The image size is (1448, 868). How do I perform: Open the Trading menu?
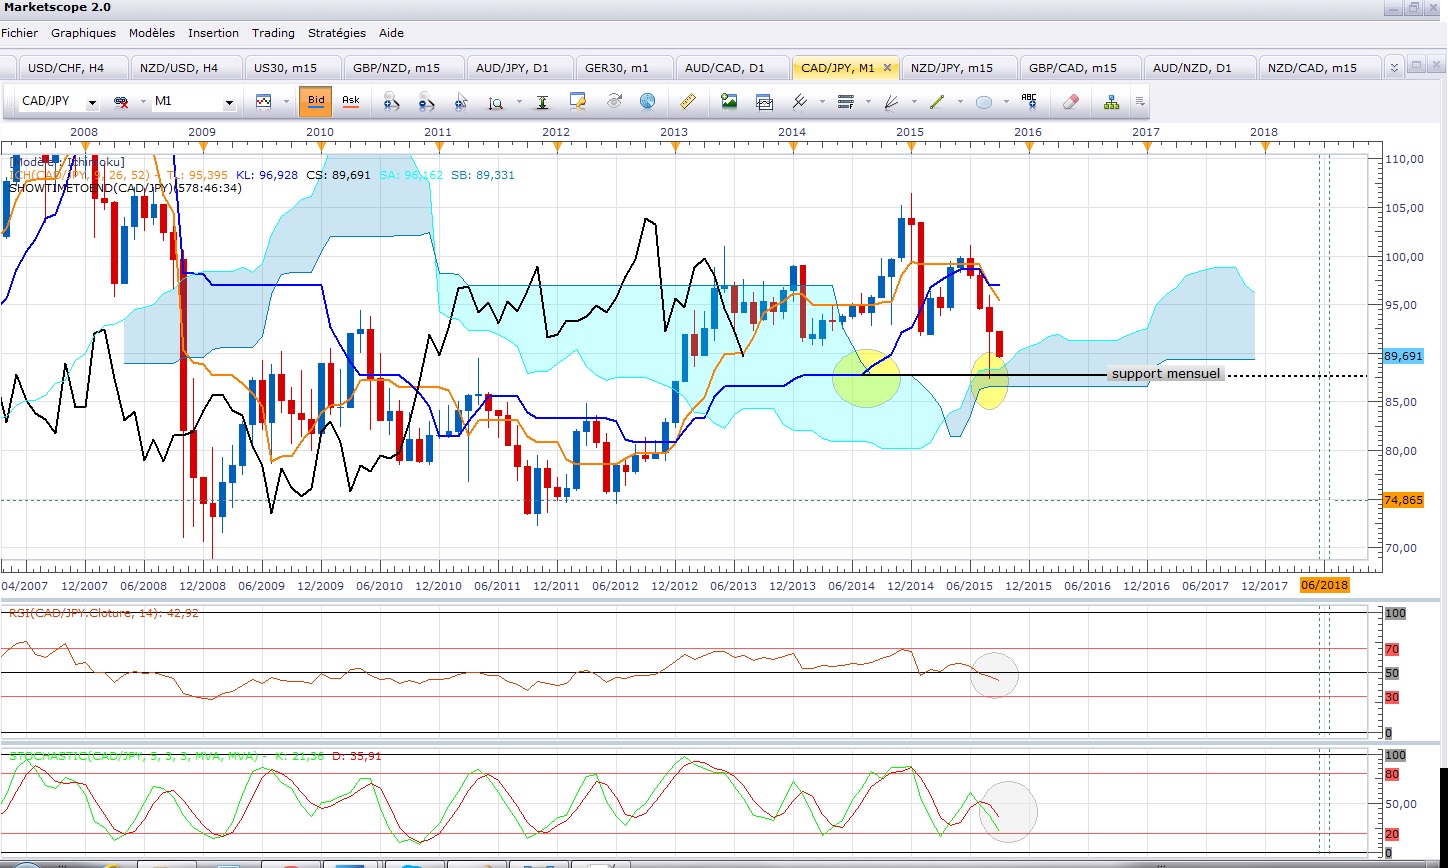tap(273, 33)
